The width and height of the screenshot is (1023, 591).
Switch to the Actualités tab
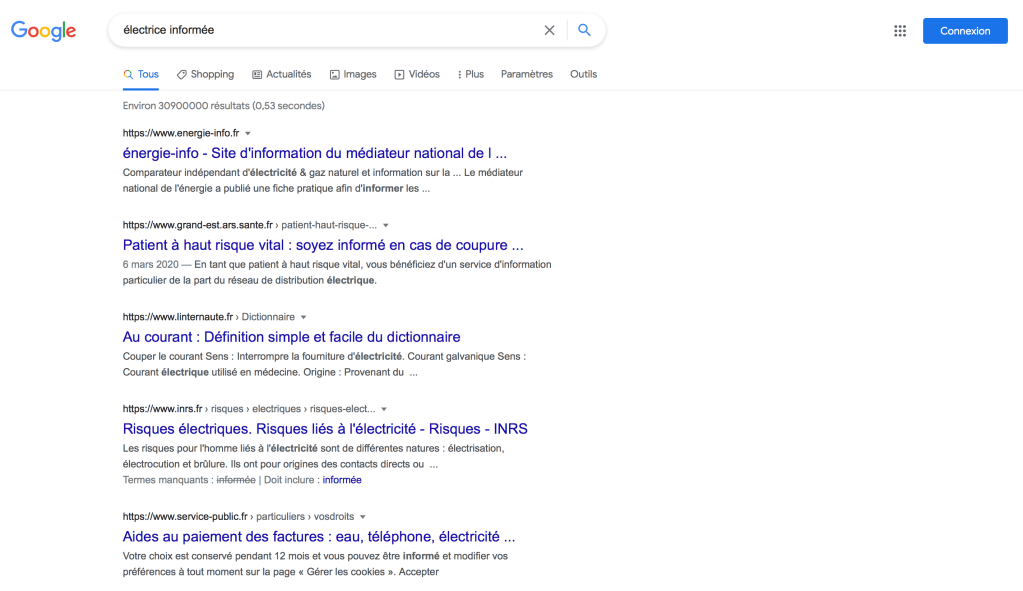click(x=282, y=74)
